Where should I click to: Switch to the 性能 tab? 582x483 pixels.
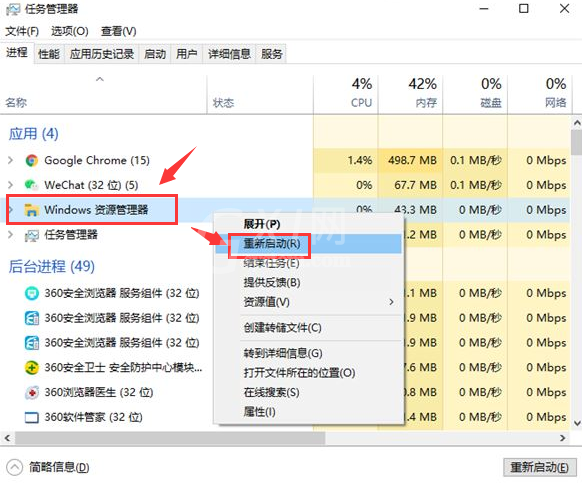[49, 54]
